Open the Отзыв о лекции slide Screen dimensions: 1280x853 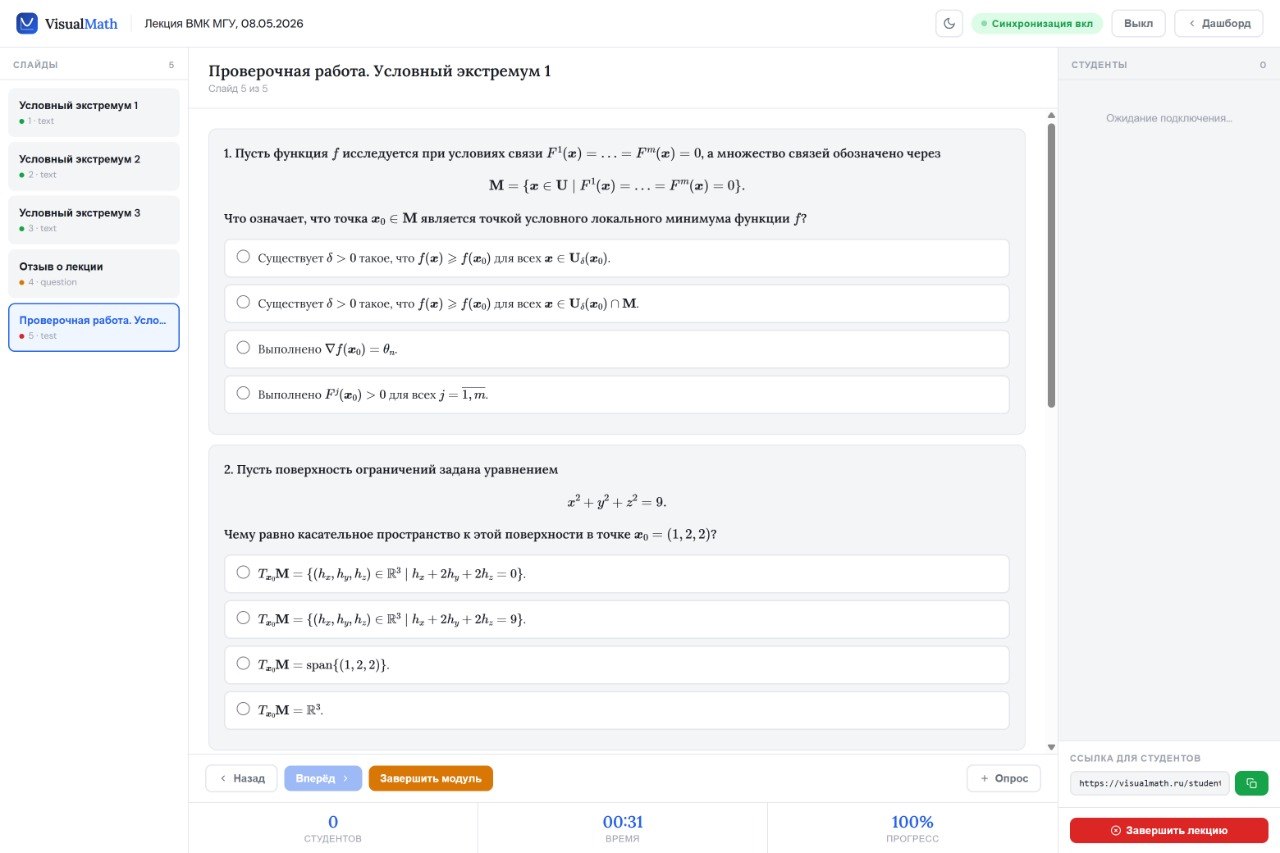(94, 273)
